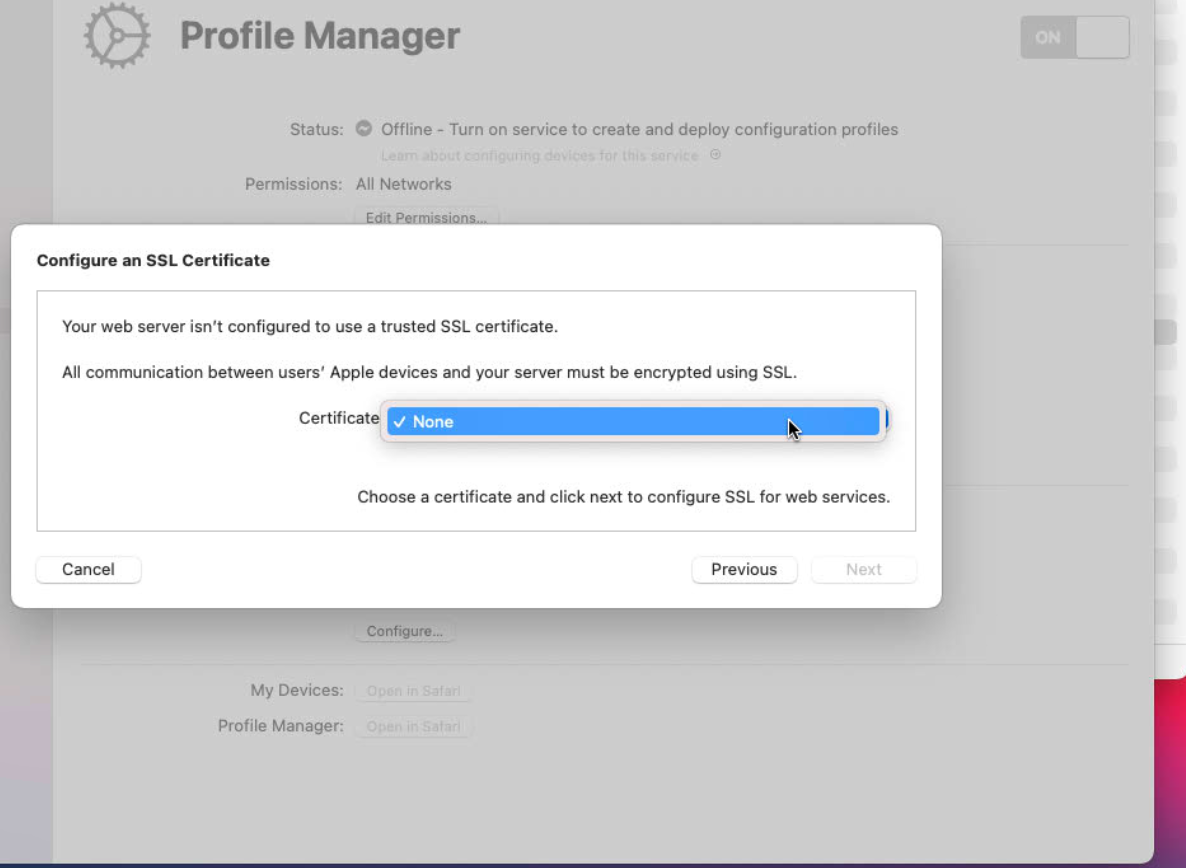This screenshot has height=868, width=1186.
Task: Cancel the SSL certificate dialog
Action: (88, 569)
